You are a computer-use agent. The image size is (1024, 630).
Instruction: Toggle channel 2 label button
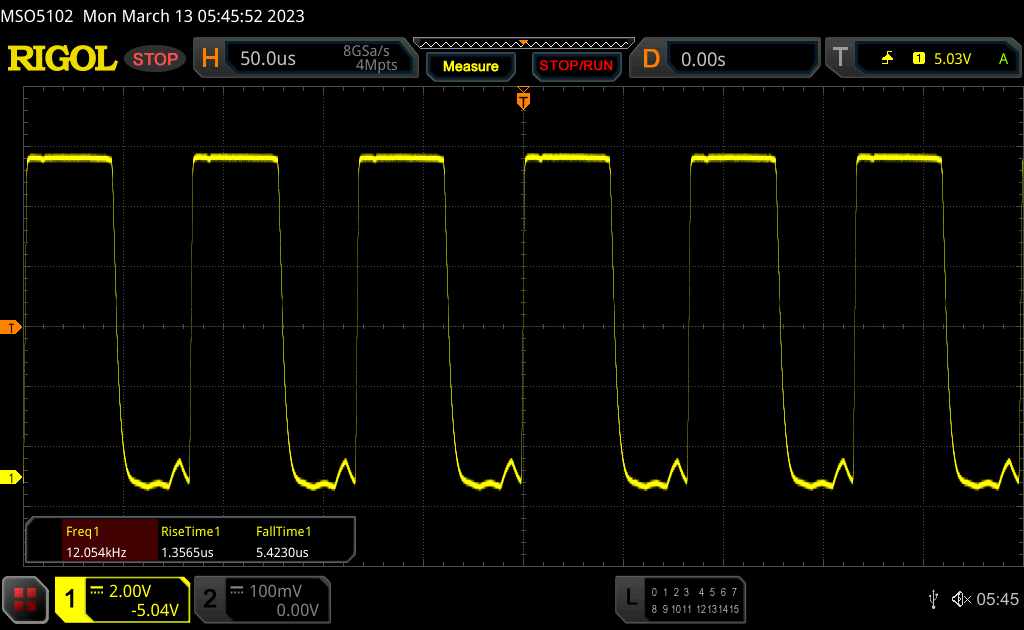coord(210,599)
